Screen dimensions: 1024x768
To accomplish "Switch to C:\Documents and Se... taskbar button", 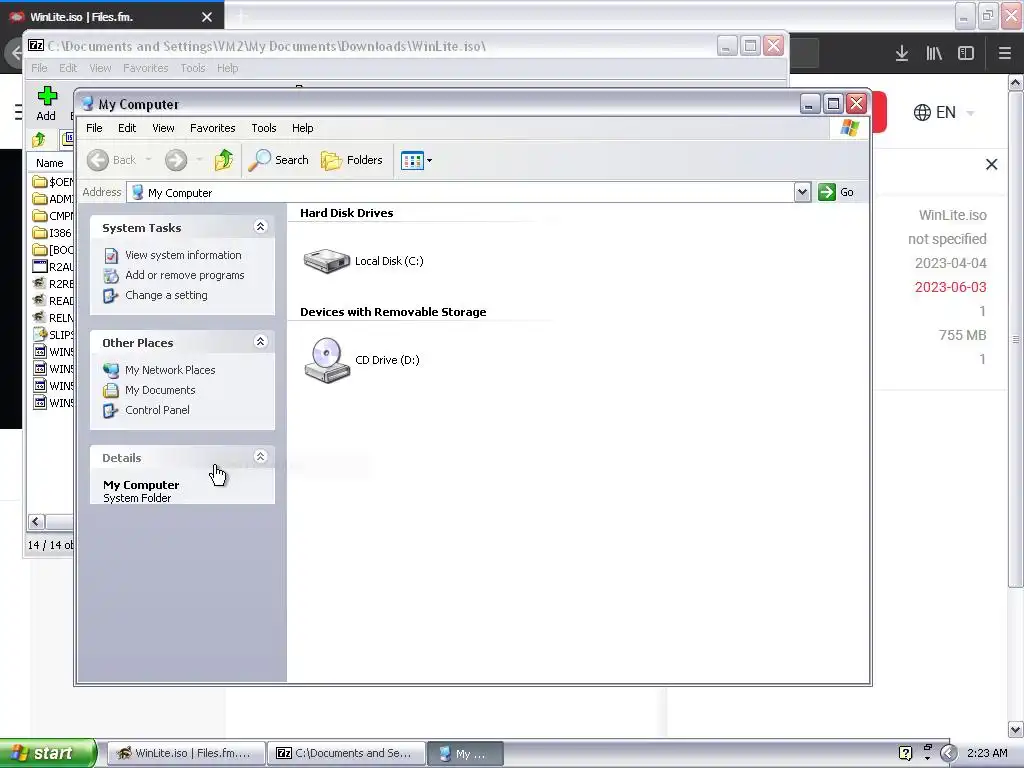I will [346, 754].
